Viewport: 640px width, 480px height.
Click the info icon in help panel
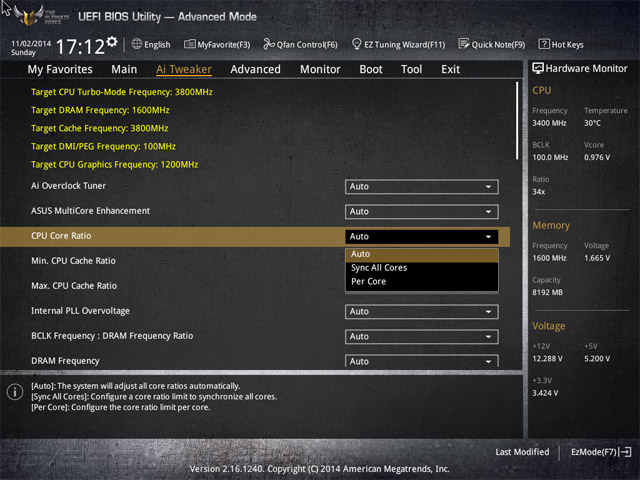[x=15, y=392]
